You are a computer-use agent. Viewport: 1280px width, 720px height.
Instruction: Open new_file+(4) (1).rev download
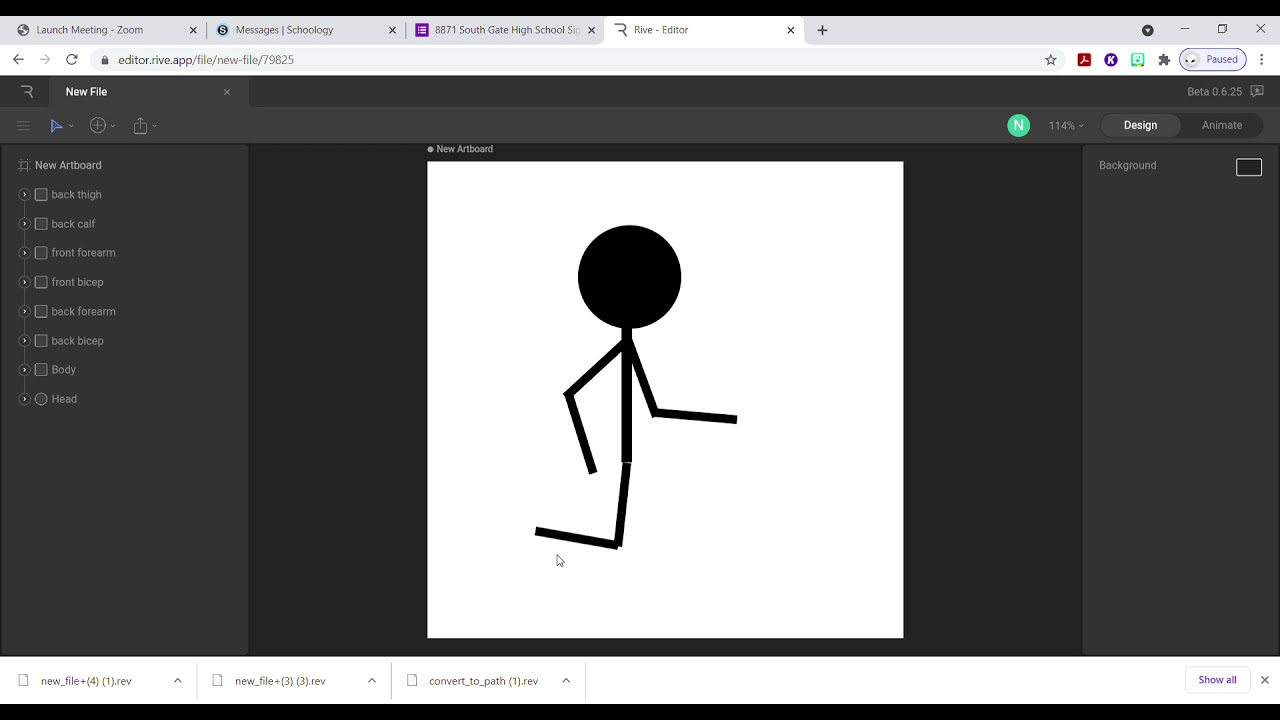(86, 681)
